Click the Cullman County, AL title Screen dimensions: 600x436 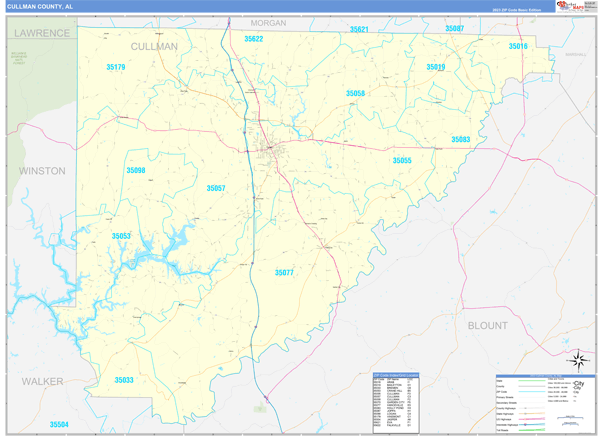click(43, 6)
